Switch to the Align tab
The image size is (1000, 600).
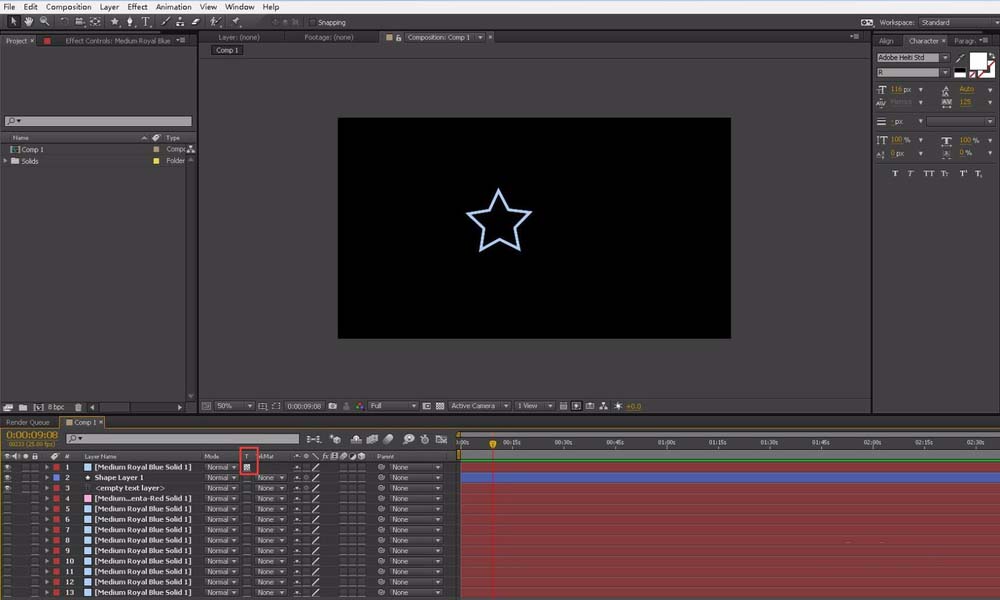pyautogui.click(x=886, y=41)
